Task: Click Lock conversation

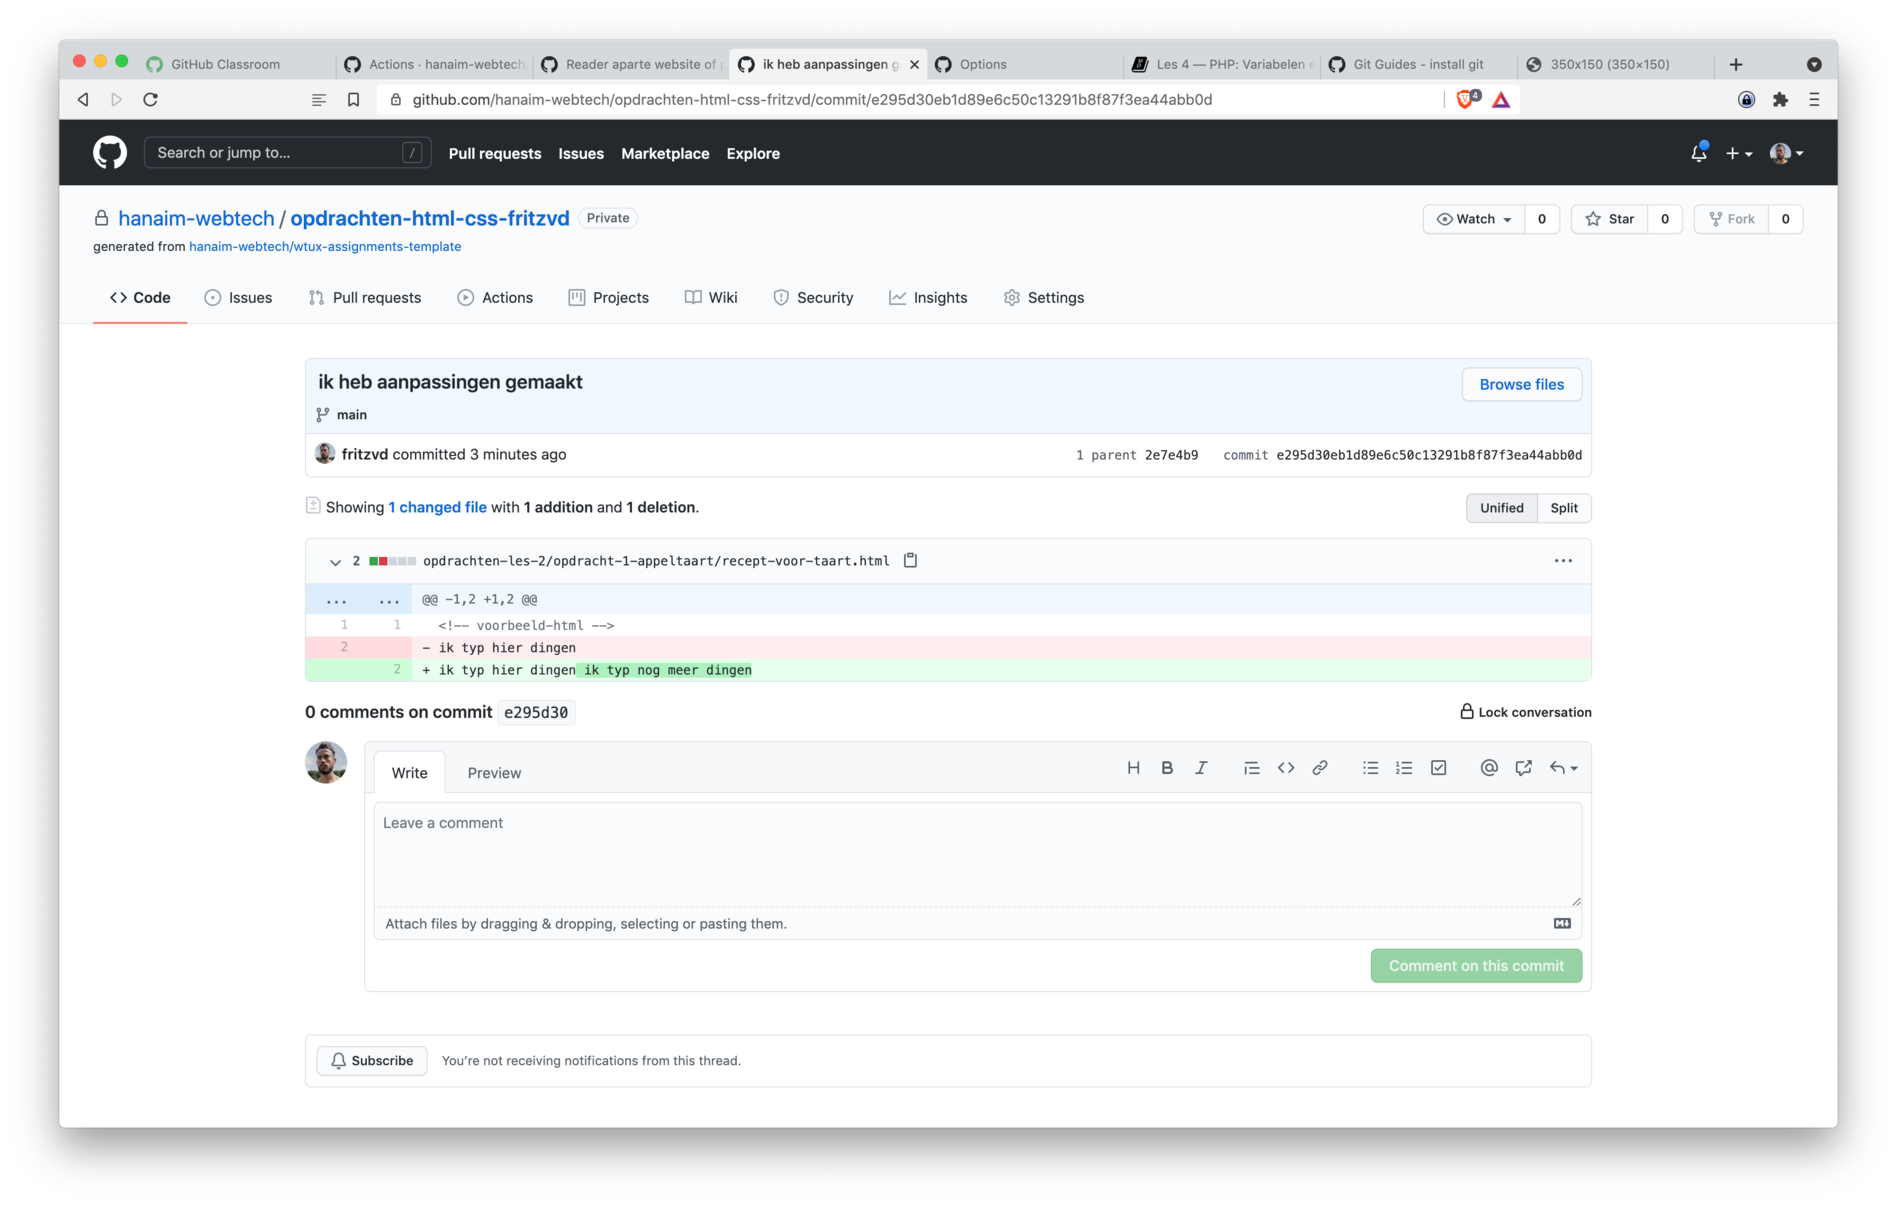Action: (1525, 712)
